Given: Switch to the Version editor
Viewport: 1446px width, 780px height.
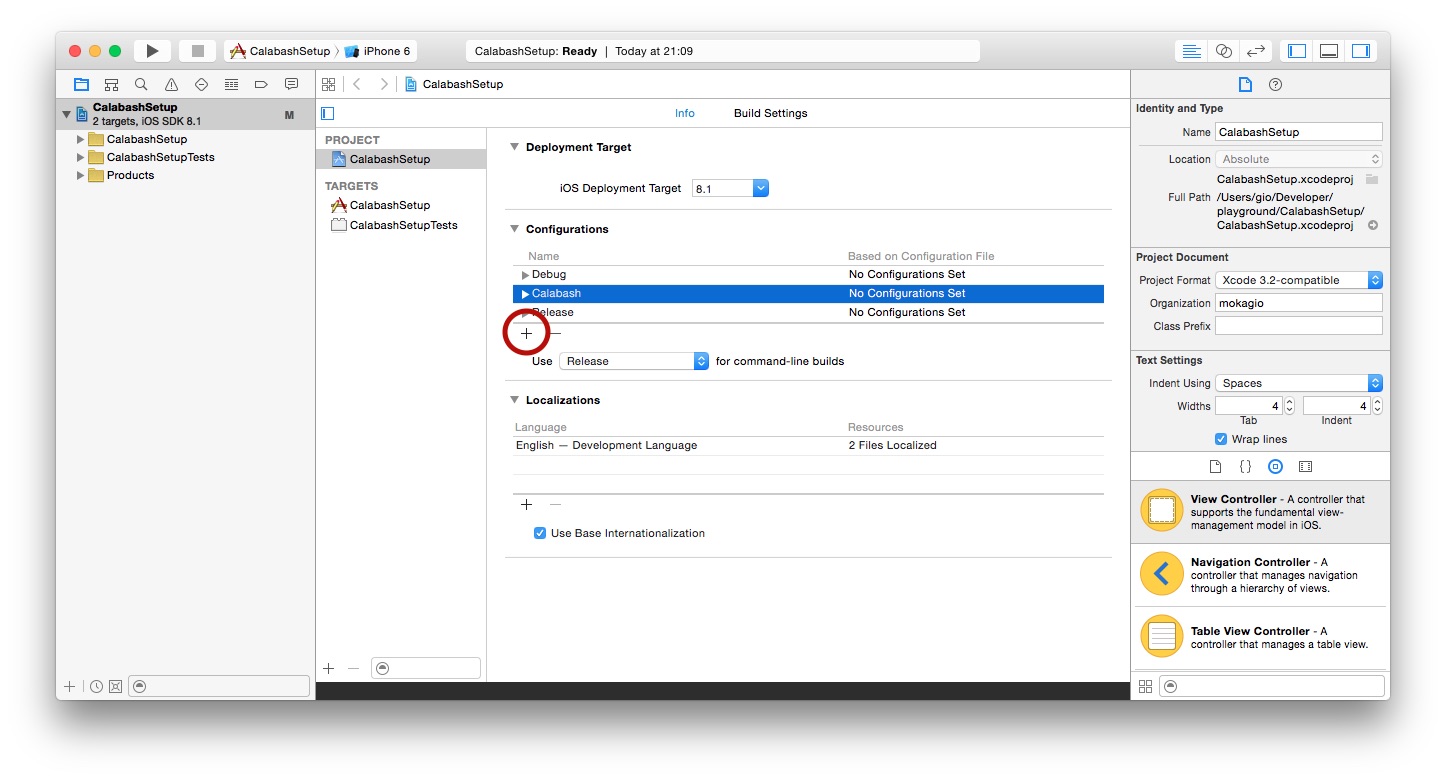Looking at the screenshot, I should tap(1255, 51).
